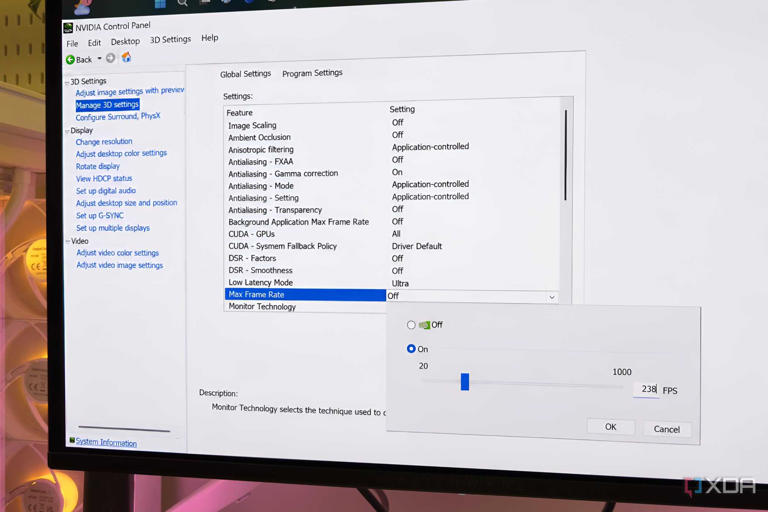Switch to the Global Settings tab
768x512 pixels.
[x=245, y=74]
